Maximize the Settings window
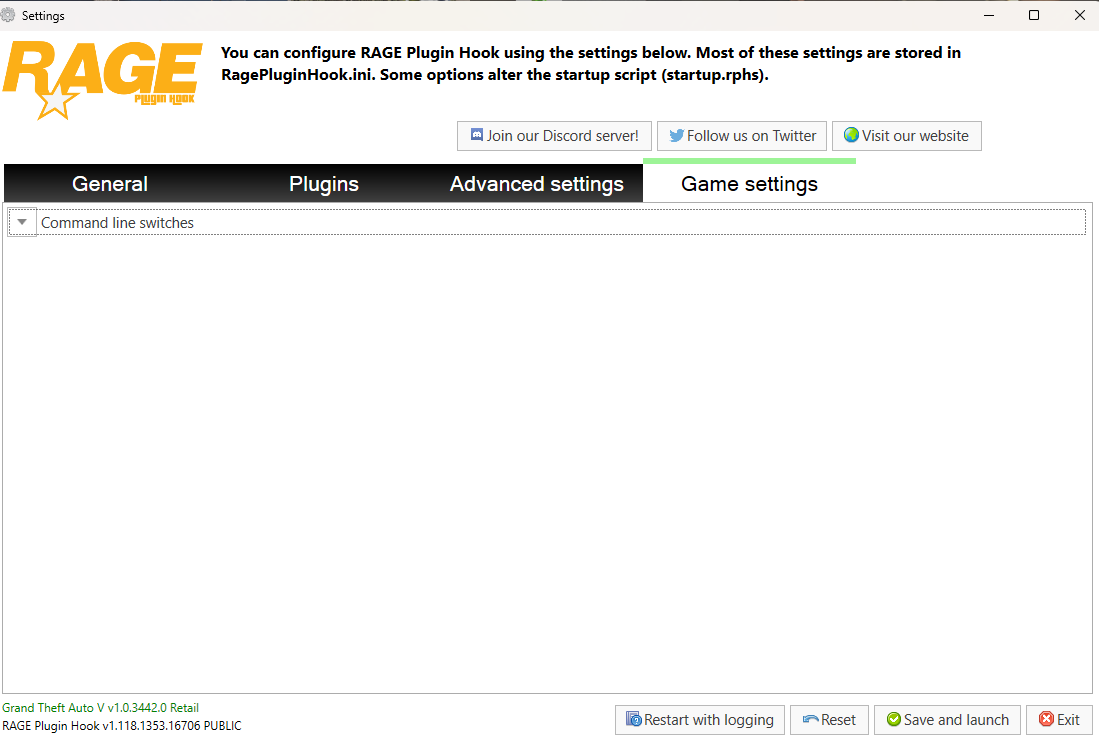Viewport: 1099px width, 742px height. pos(1034,15)
